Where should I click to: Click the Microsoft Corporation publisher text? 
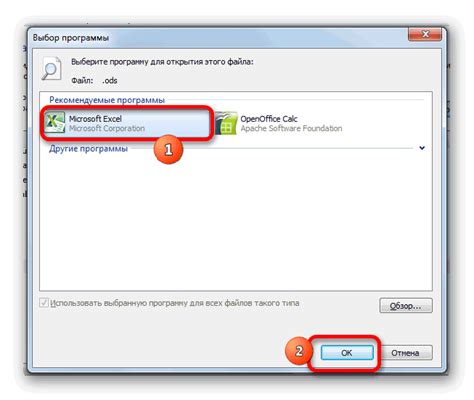(x=107, y=128)
